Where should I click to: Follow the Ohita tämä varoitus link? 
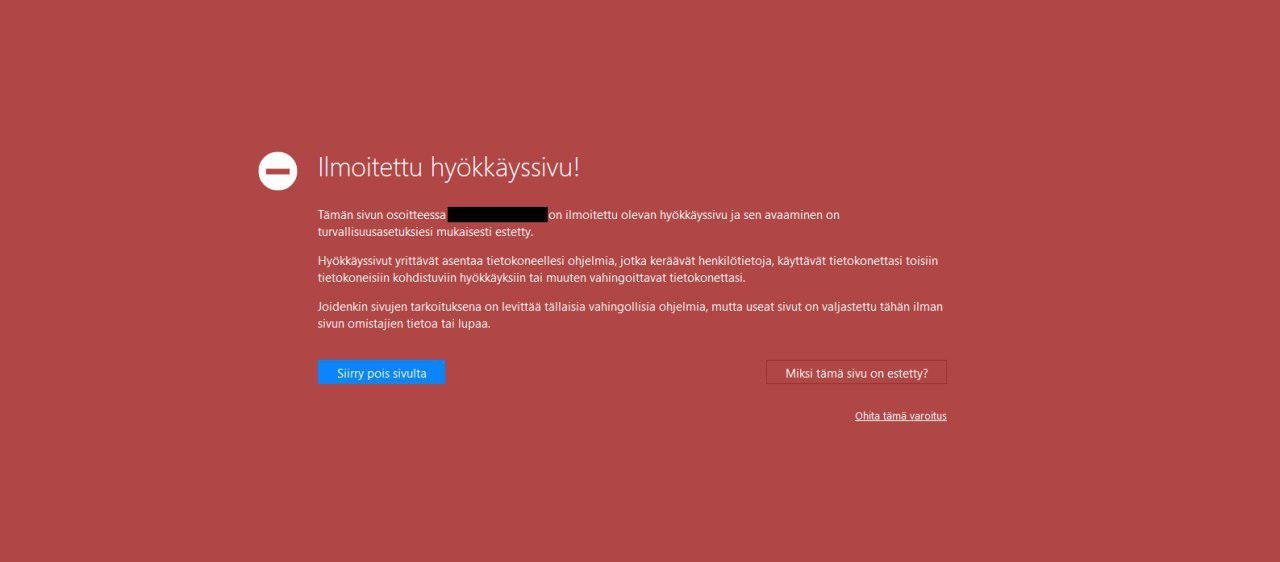[x=900, y=416]
